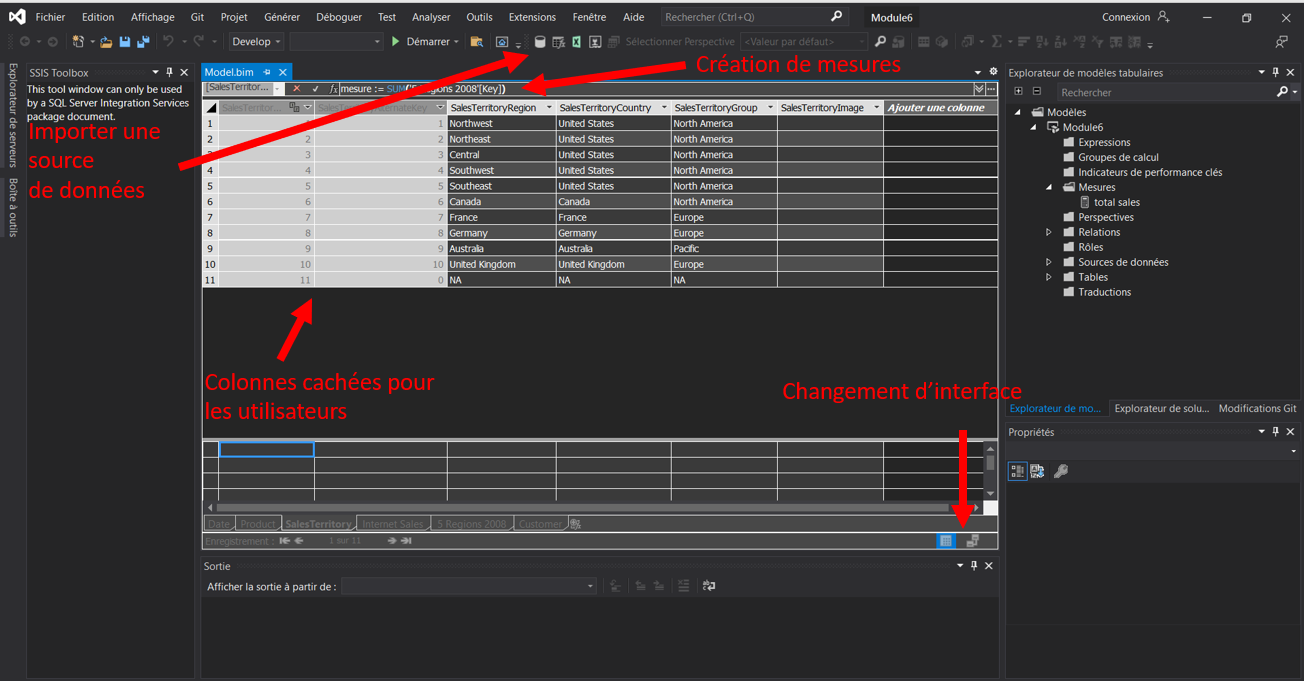Open SalesTerritoryCountry column filter dropdown
The image size is (1304, 681).
663,108
